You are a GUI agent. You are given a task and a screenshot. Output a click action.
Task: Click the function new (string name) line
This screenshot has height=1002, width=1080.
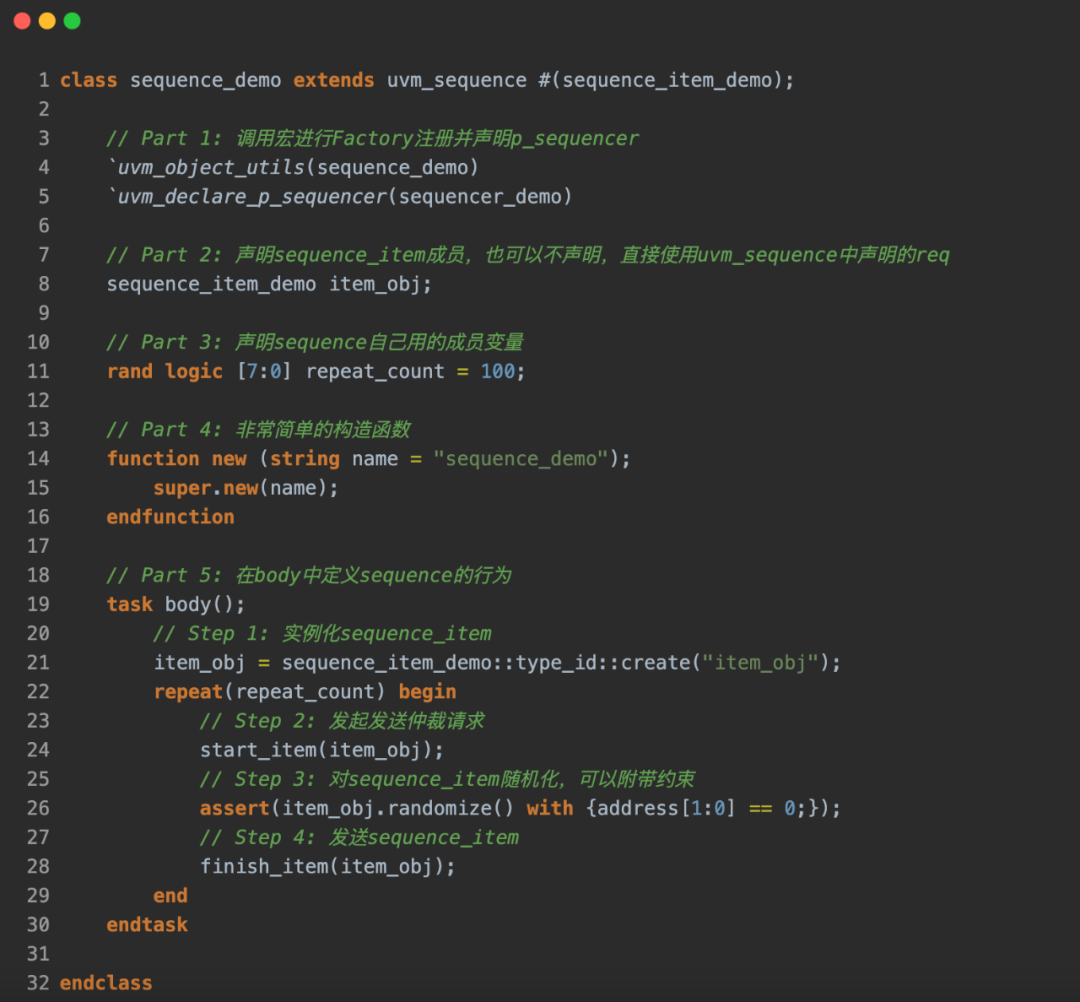[x=368, y=459]
